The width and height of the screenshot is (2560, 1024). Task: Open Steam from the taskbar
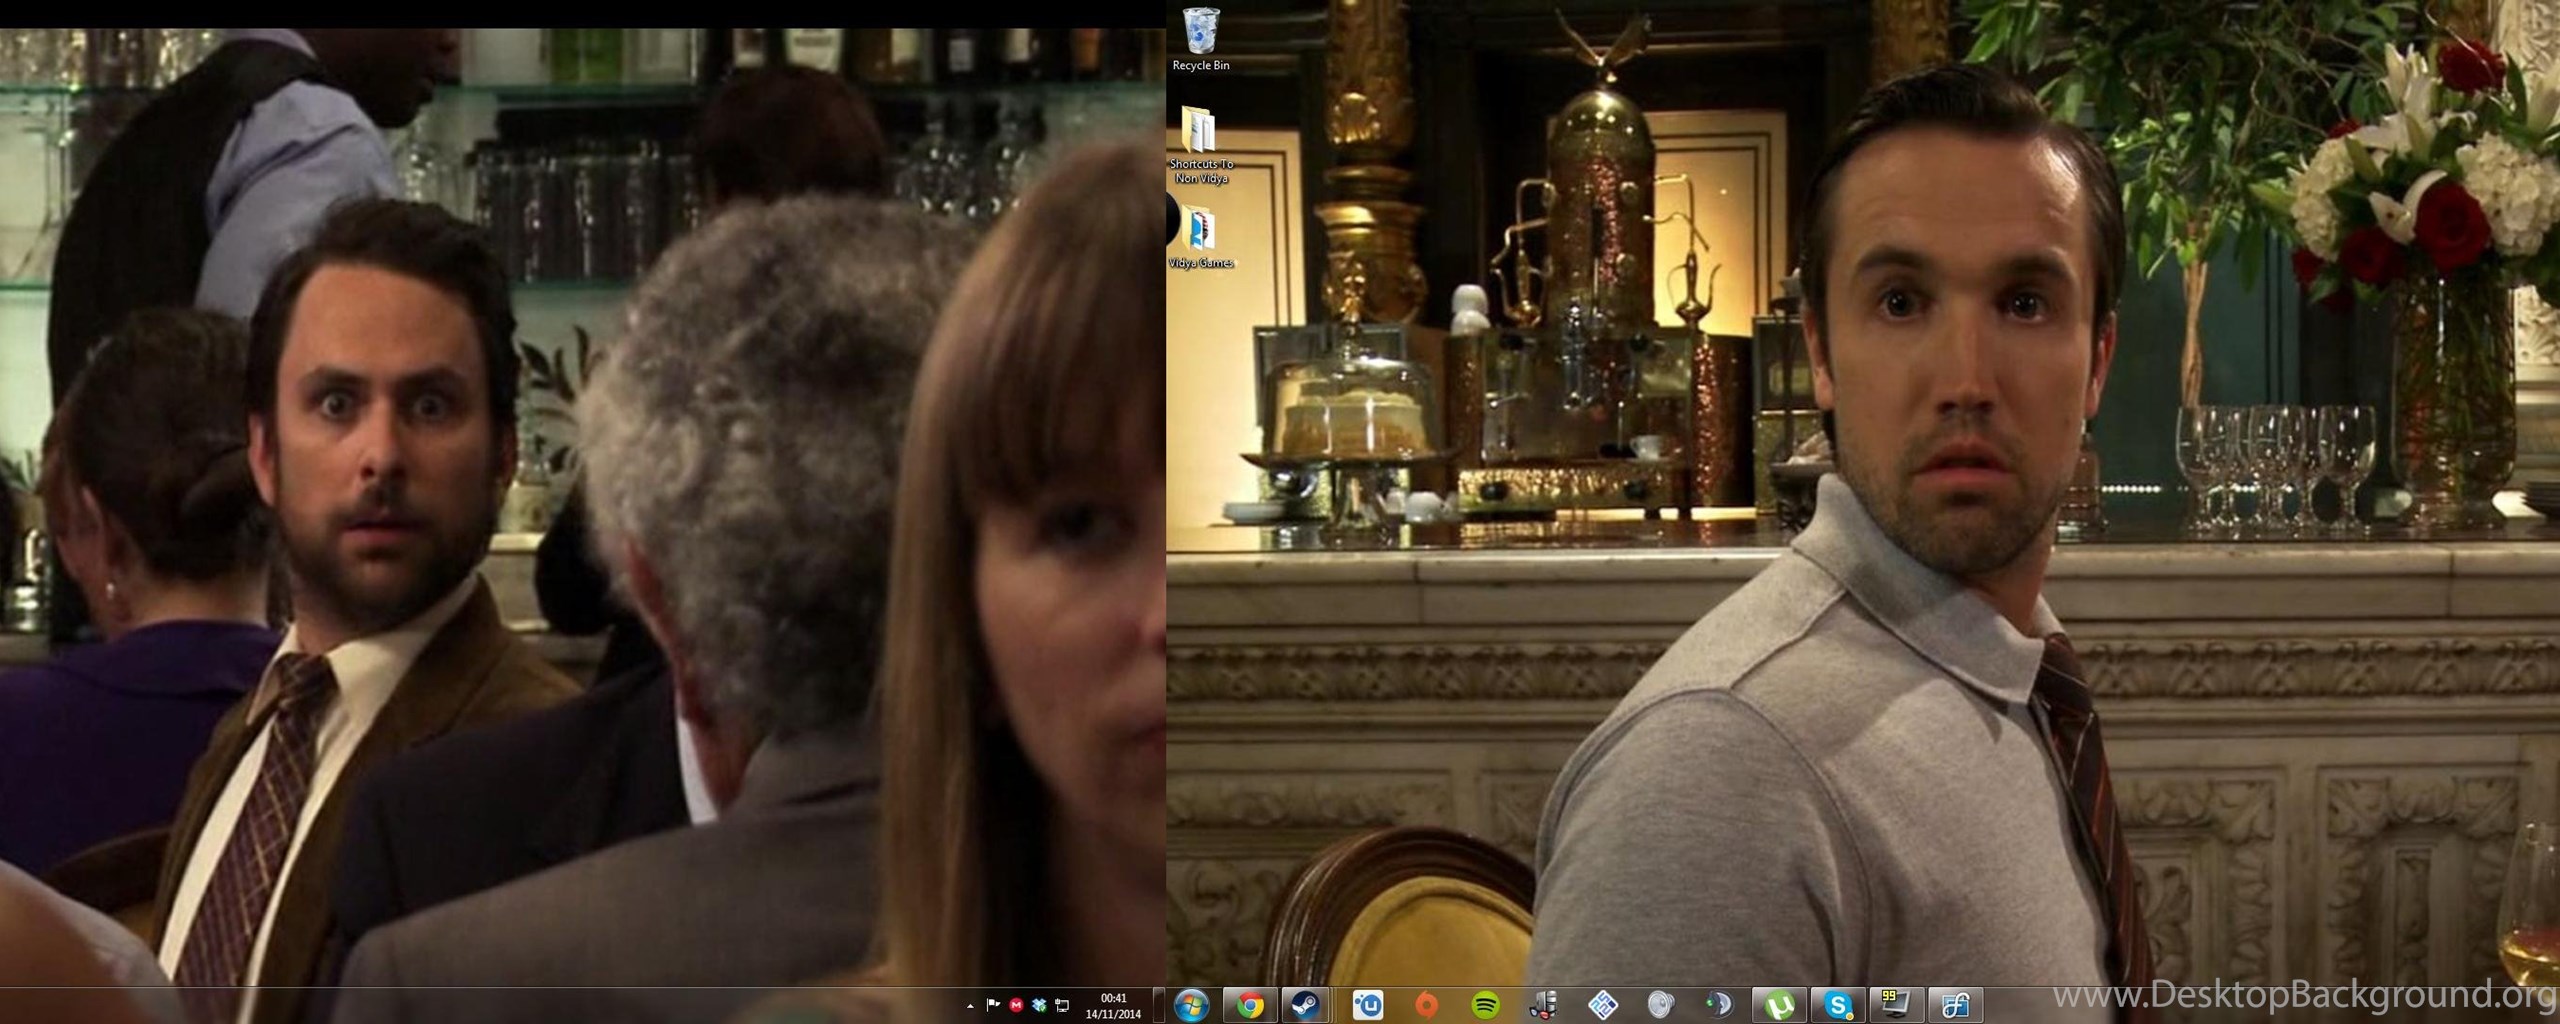1305,1005
